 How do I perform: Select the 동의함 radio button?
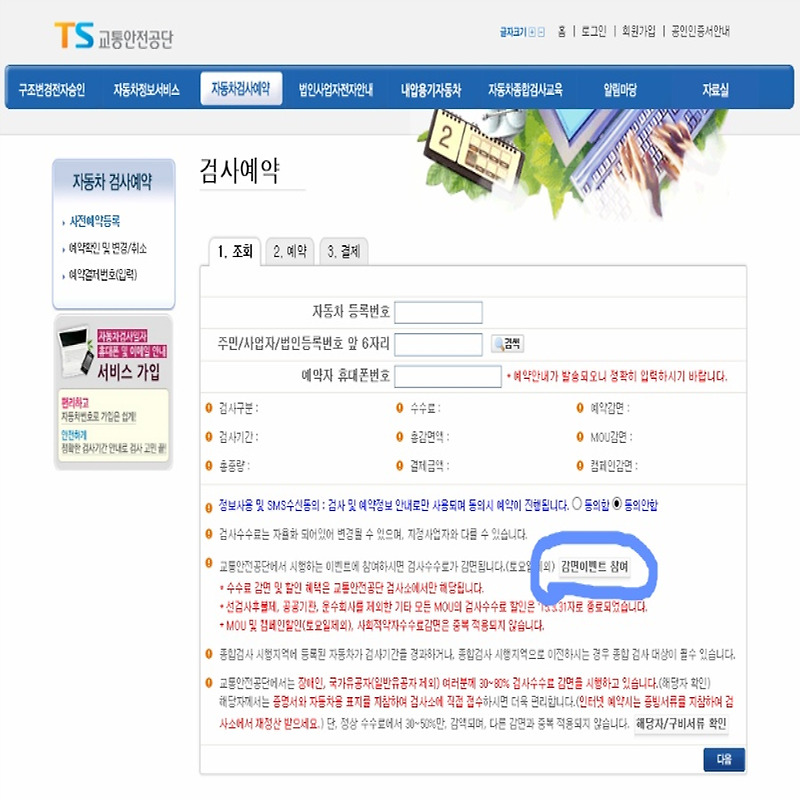pos(577,504)
